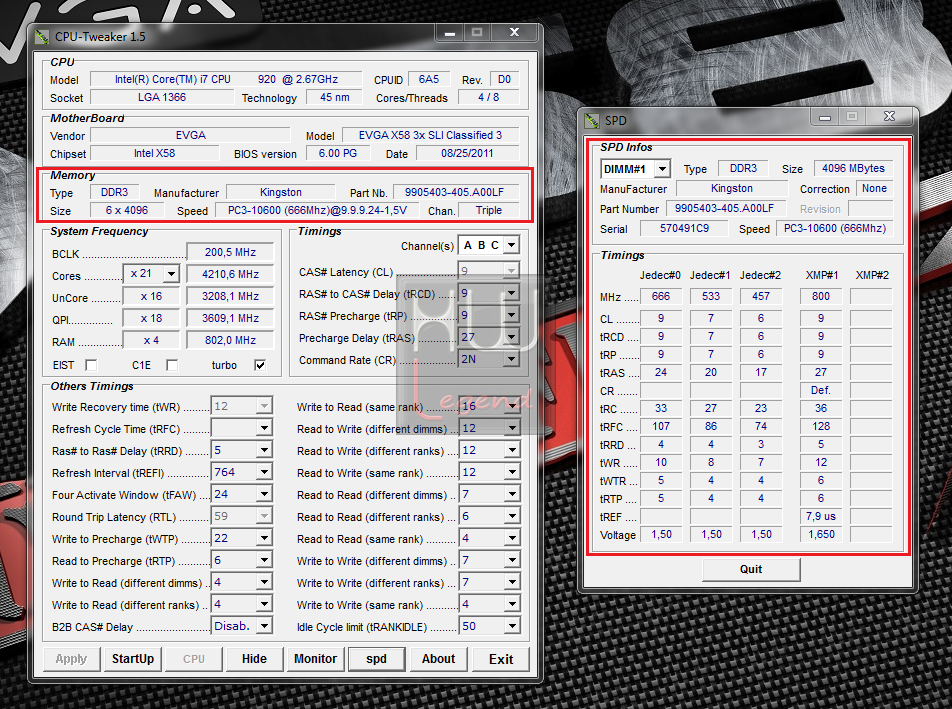952x709 pixels.
Task: Open the Channel(s) A B C dropdown
Action: click(x=512, y=245)
